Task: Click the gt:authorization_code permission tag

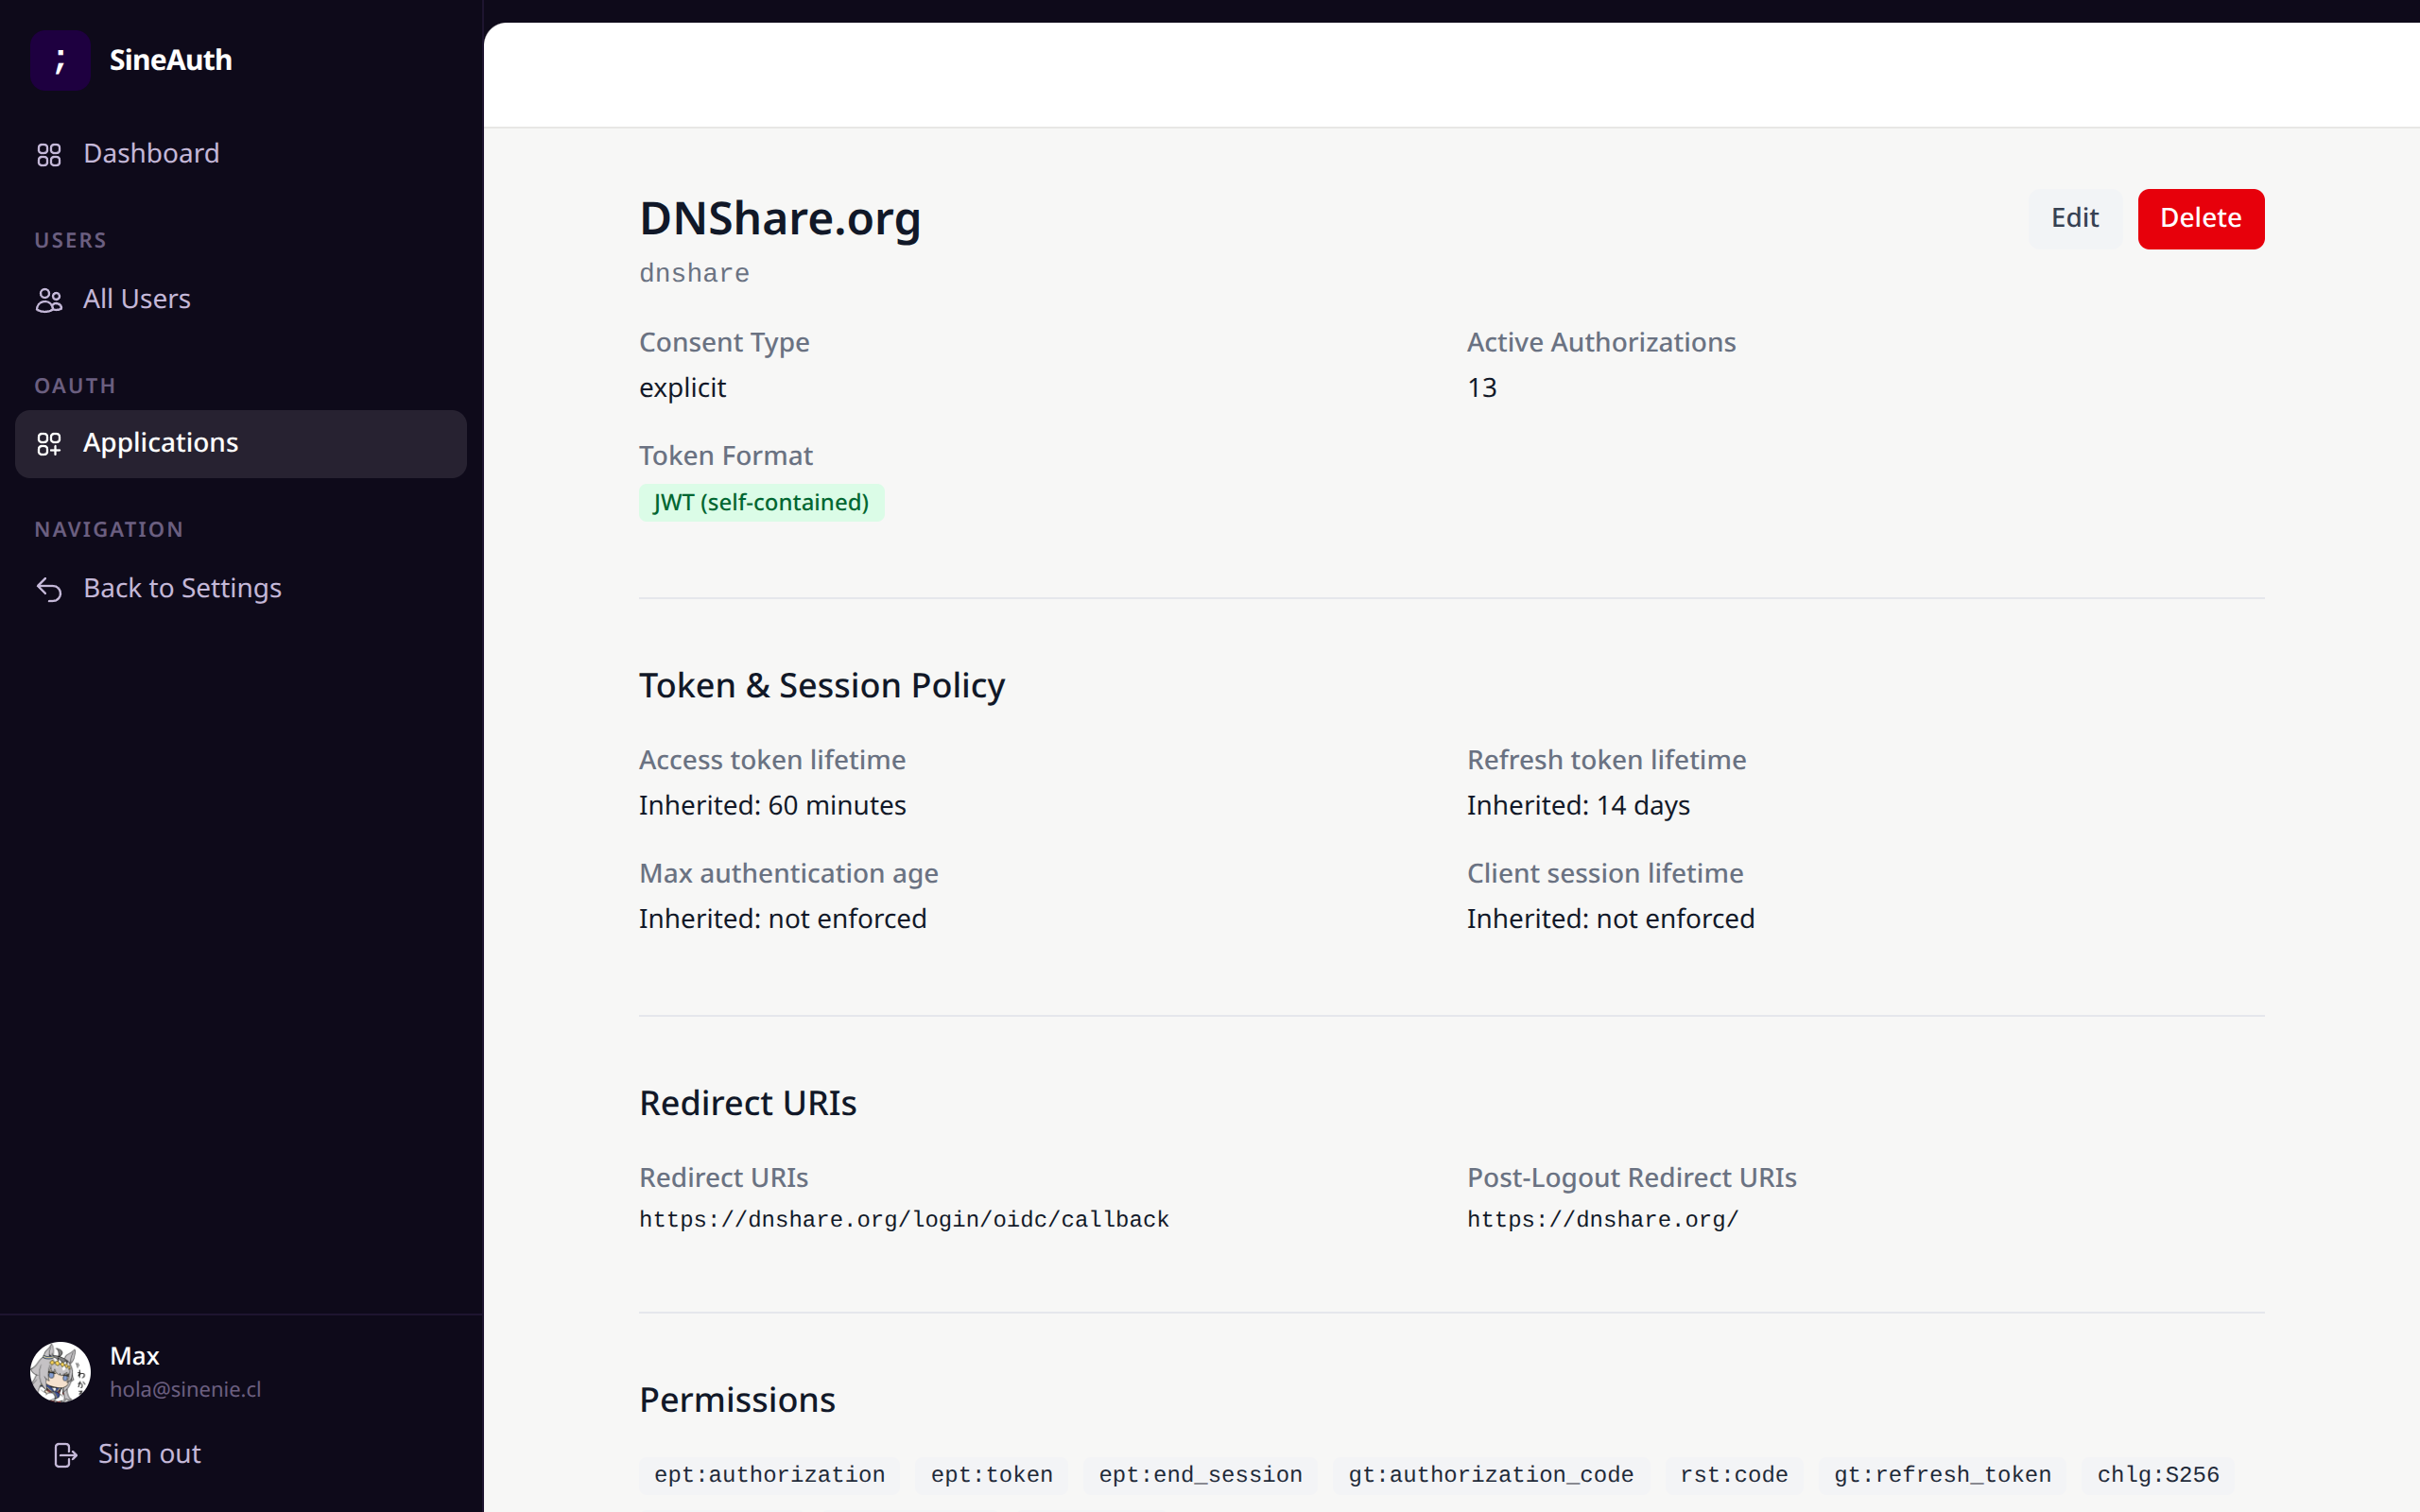Action: click(1490, 1475)
